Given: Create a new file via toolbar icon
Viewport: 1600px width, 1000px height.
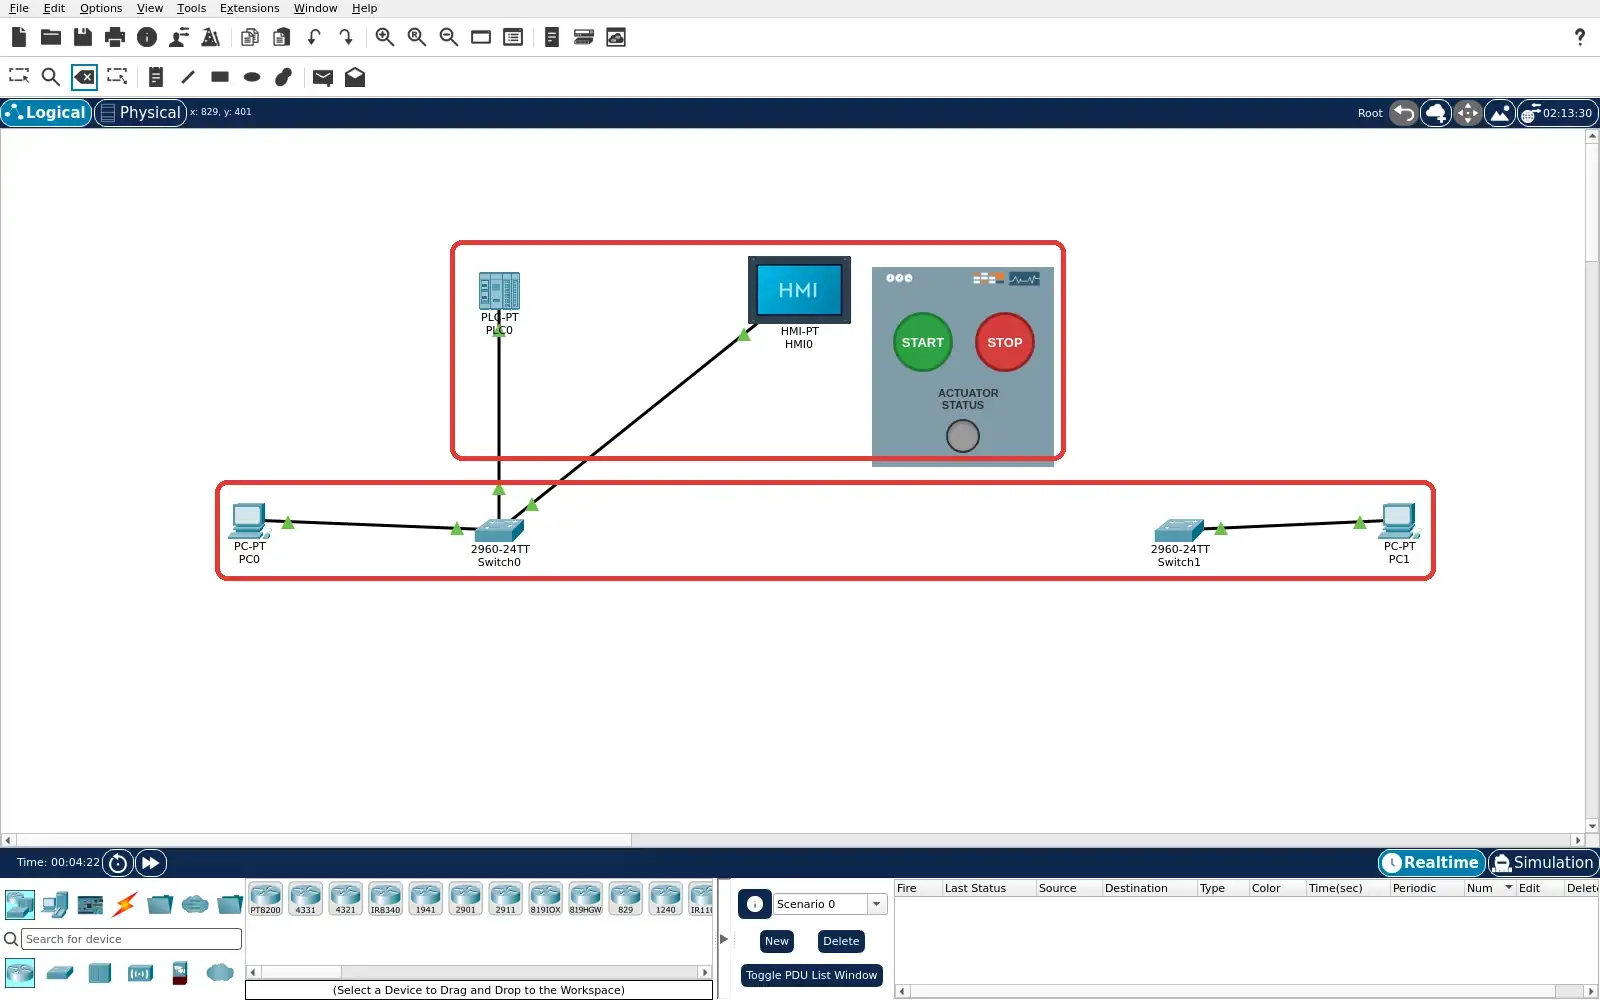Looking at the screenshot, I should 19,37.
